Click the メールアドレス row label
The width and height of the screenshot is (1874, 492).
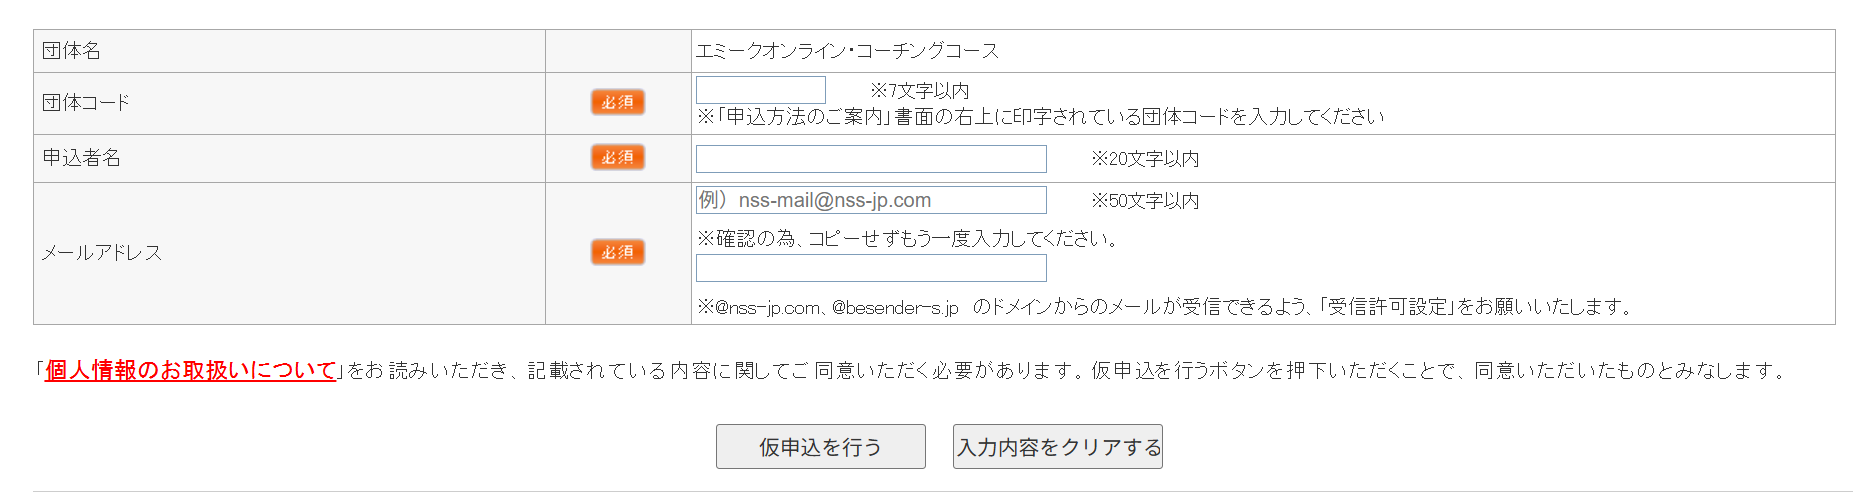101,253
